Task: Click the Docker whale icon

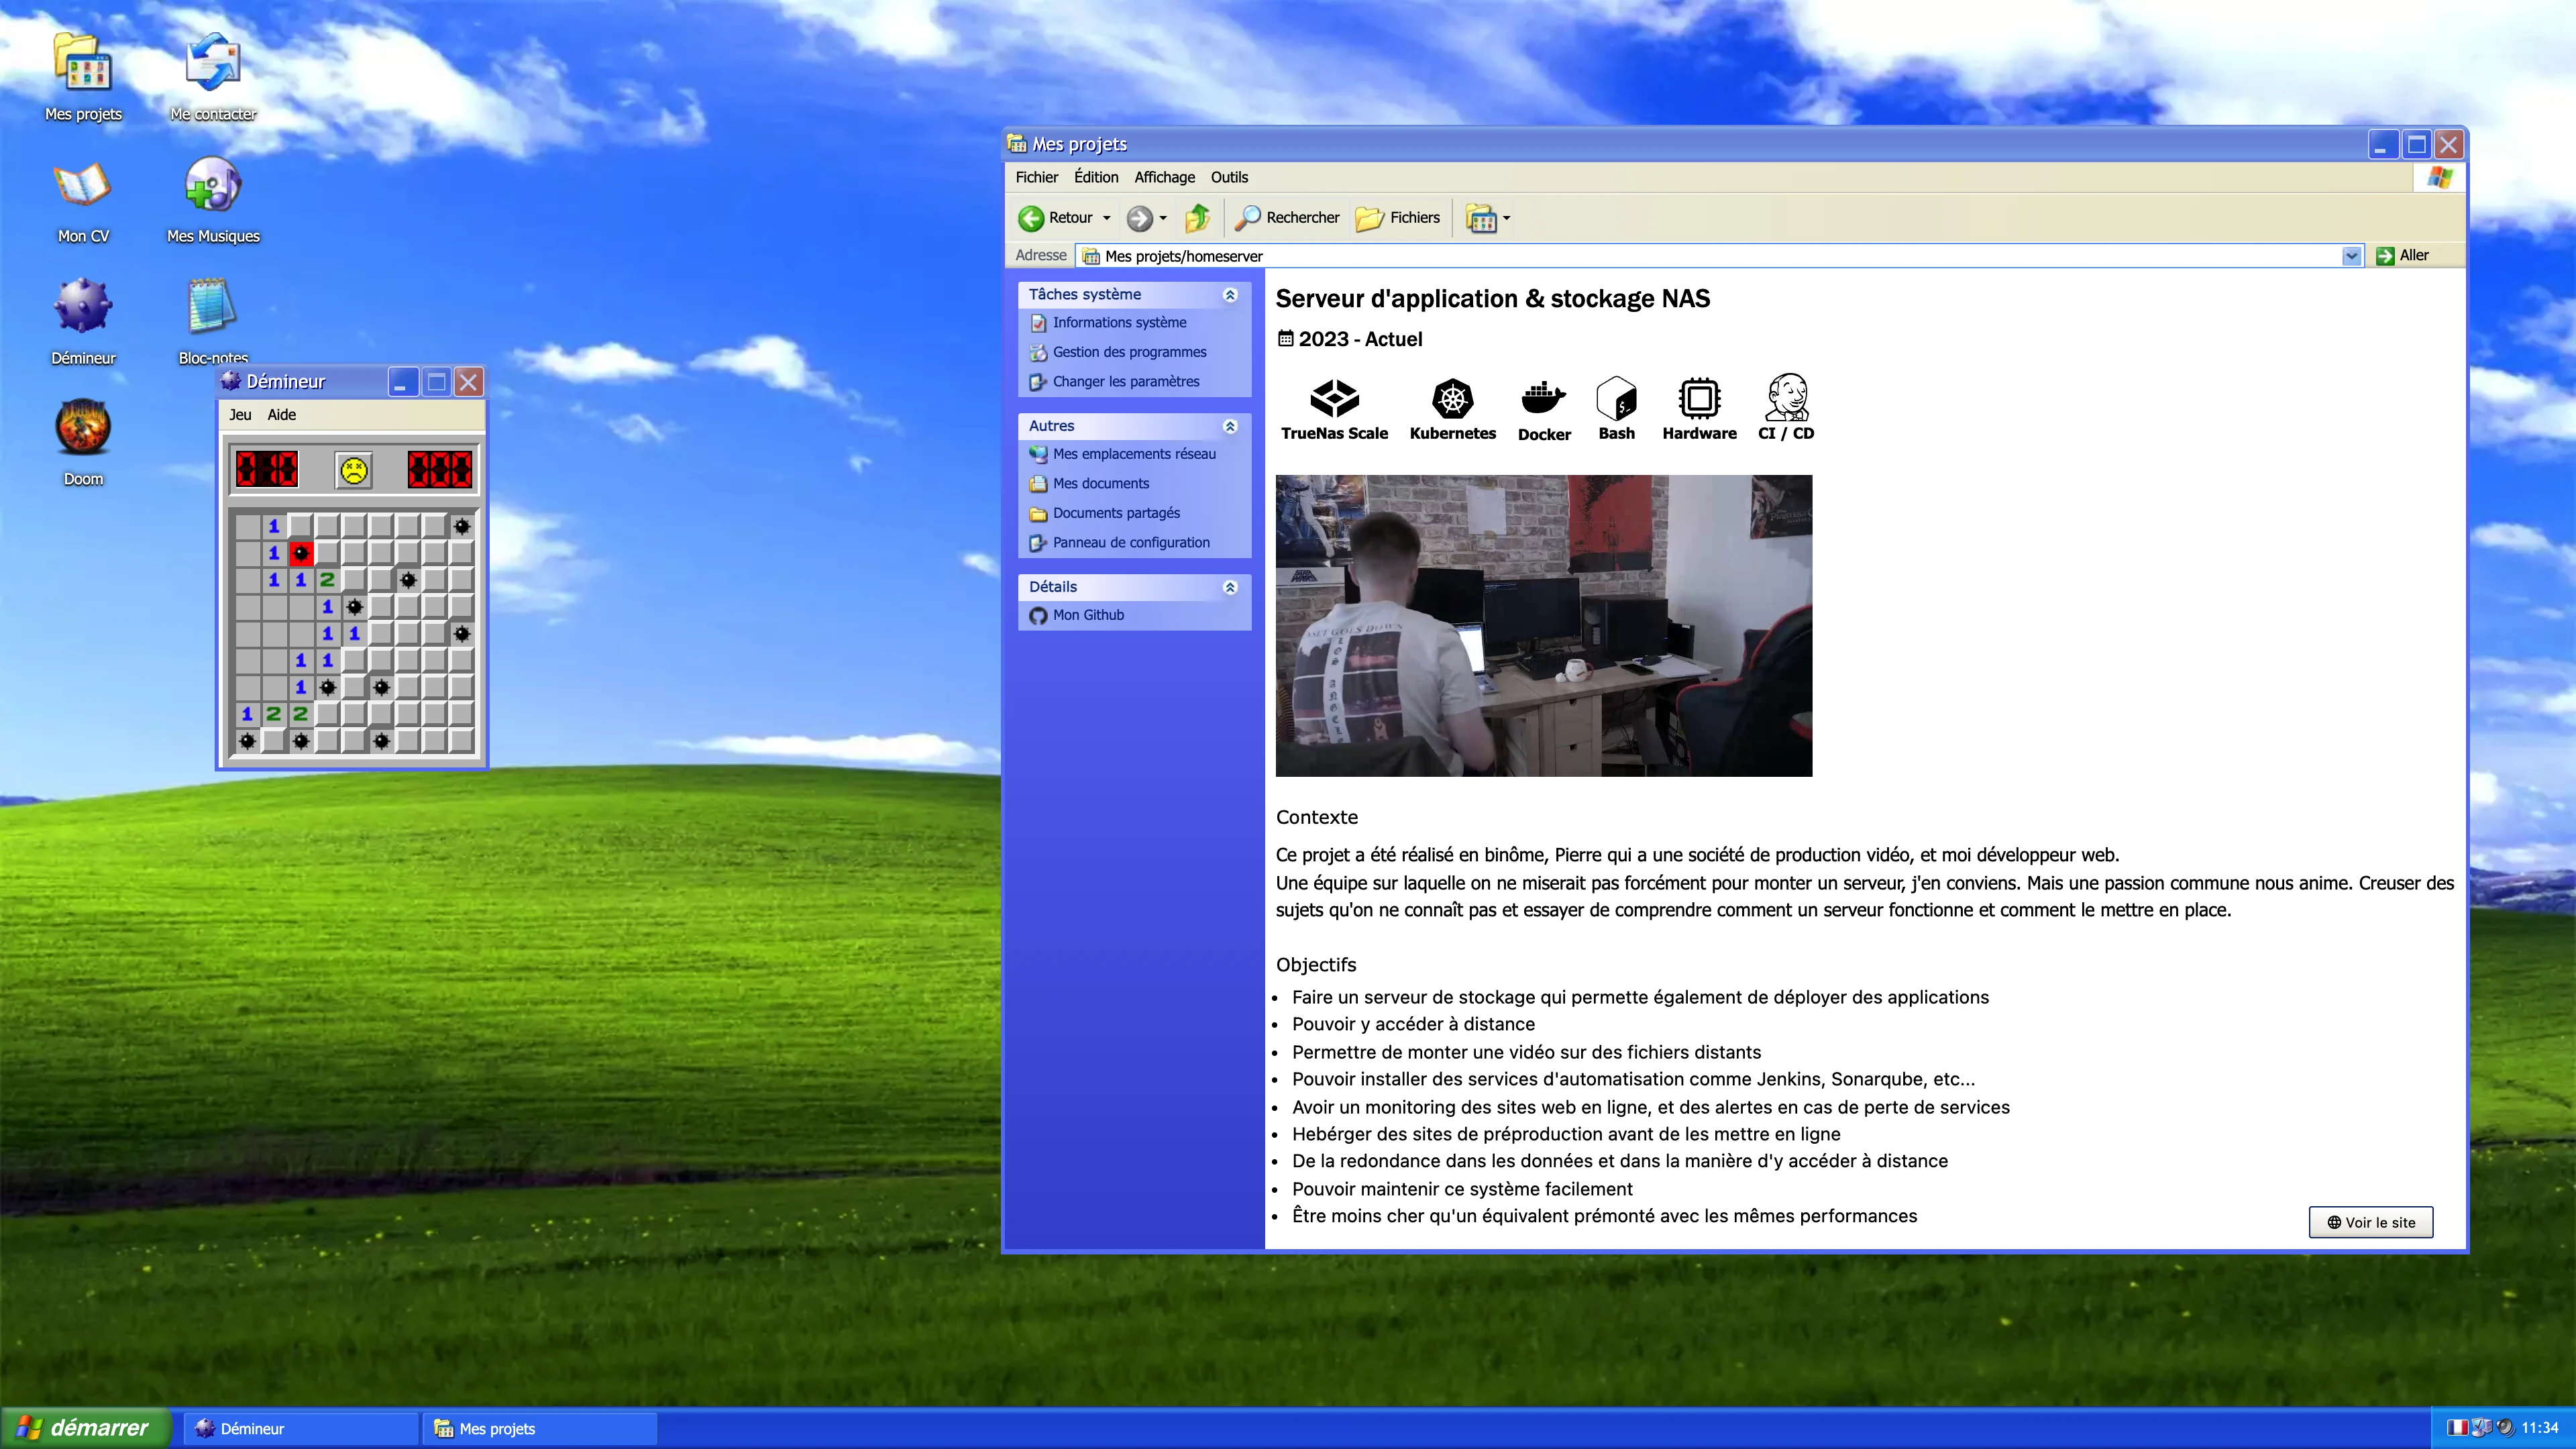Action: [x=1543, y=399]
